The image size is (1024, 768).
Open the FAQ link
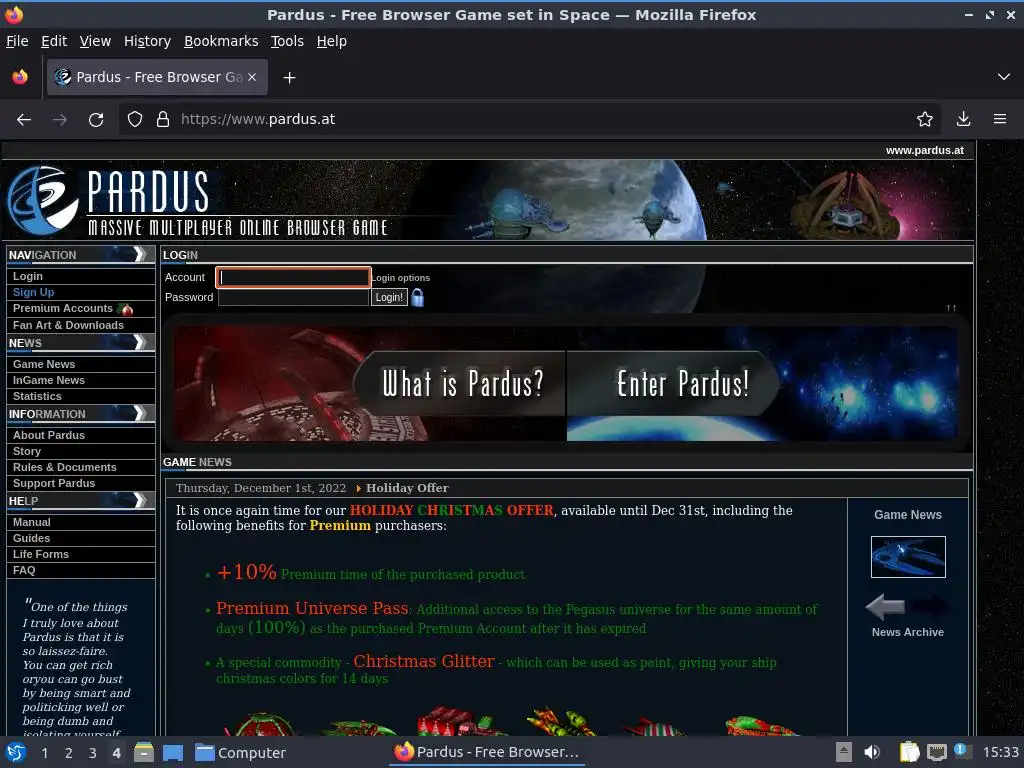(24, 570)
